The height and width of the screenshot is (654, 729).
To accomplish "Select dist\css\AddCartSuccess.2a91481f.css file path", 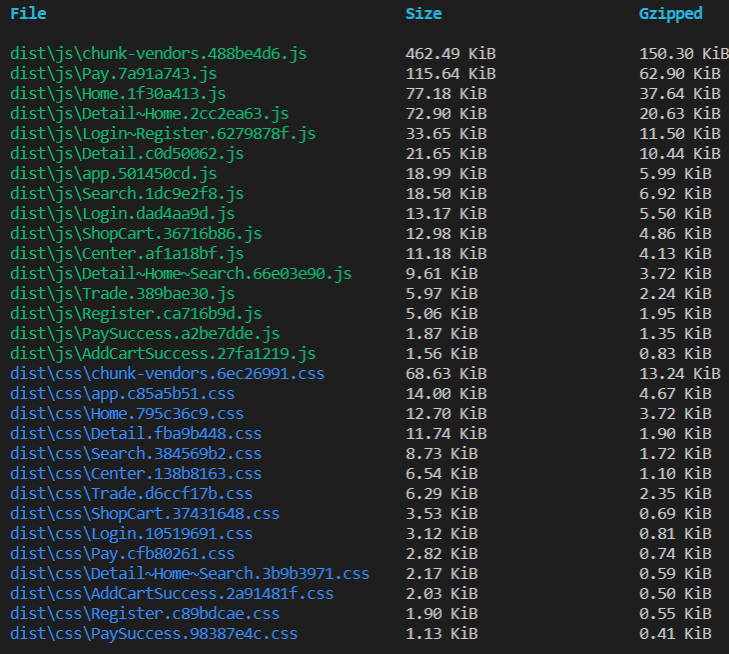I will (x=172, y=593).
